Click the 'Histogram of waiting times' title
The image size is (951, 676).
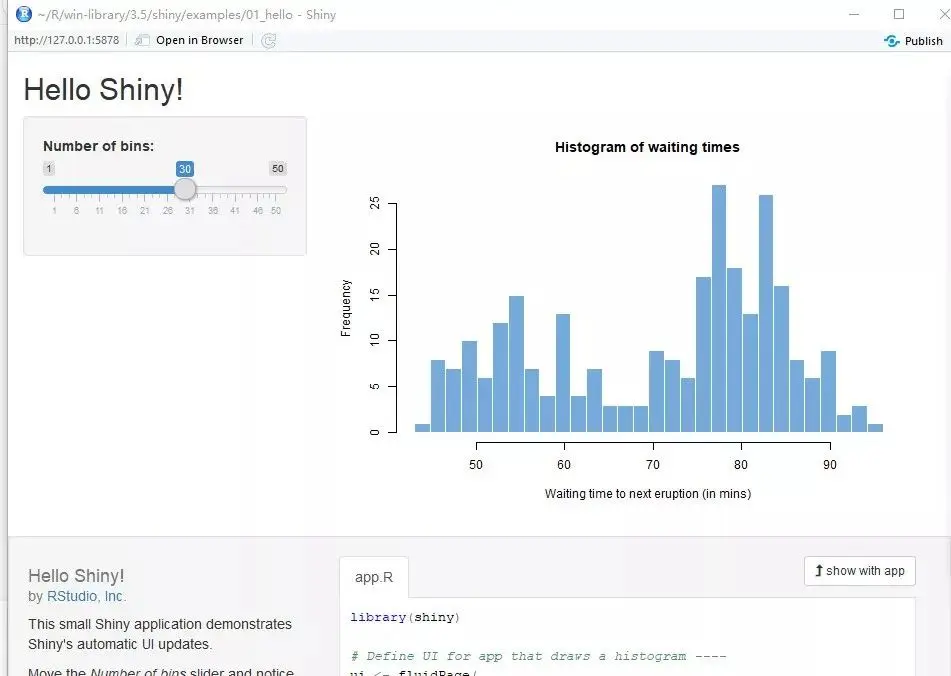coord(647,147)
